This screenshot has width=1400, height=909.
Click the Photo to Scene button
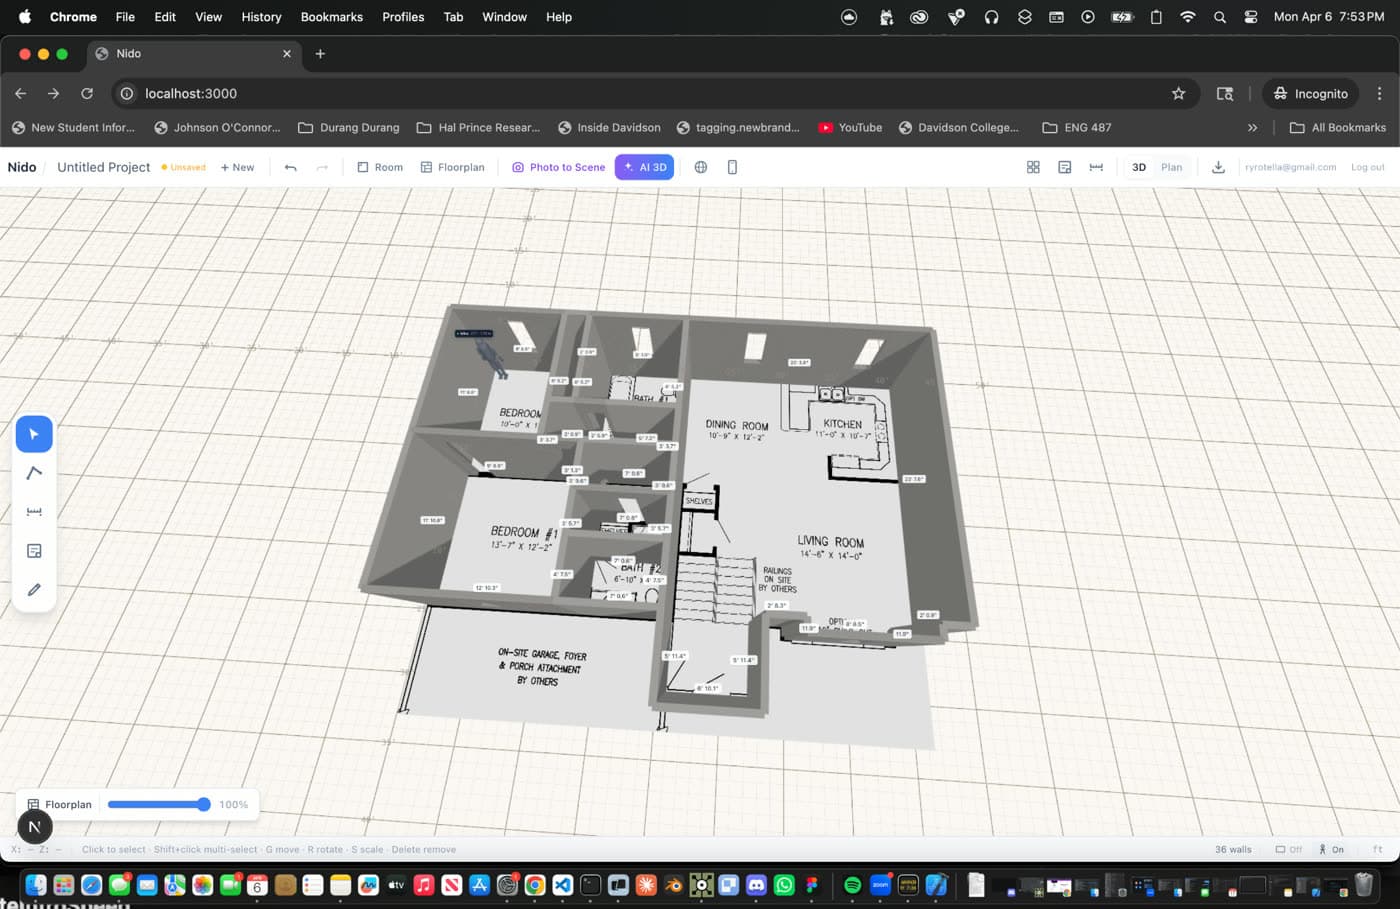558,167
